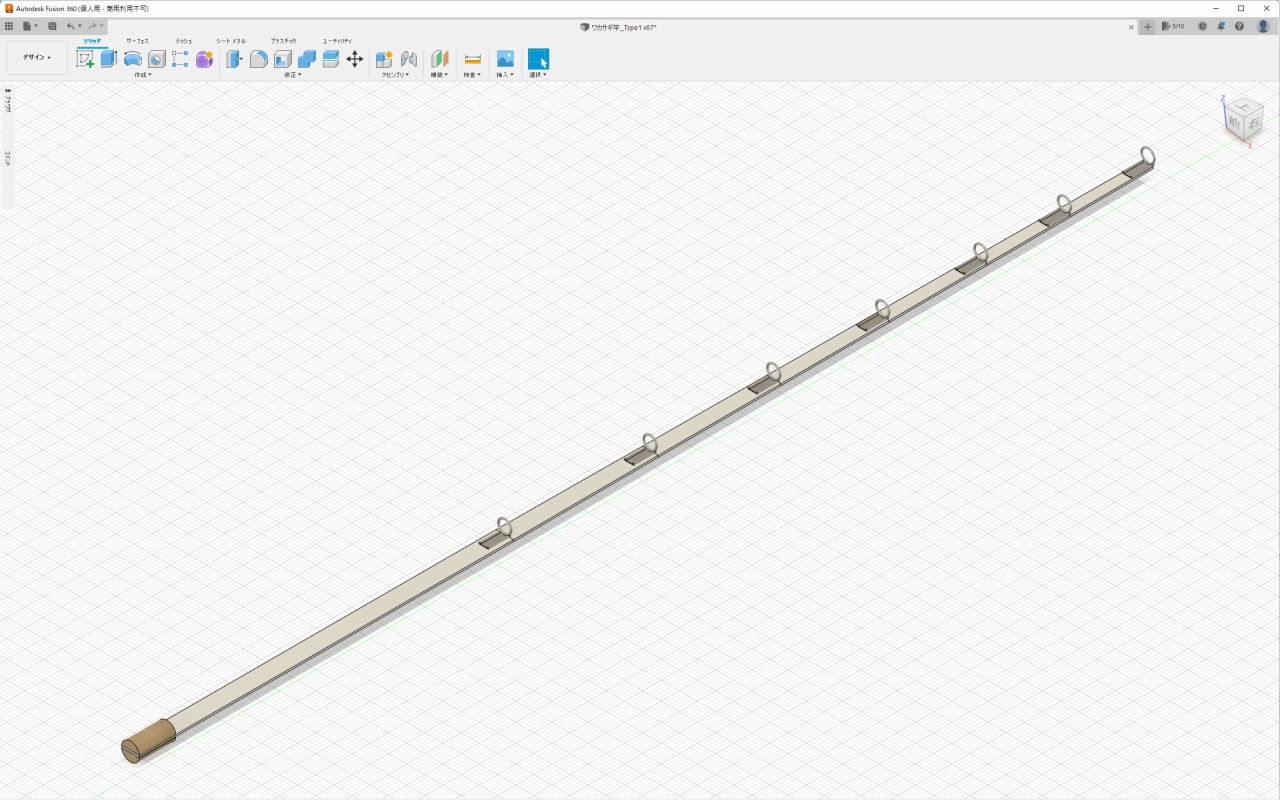Switch to the シート メタル tab
Image resolution: width=1280 pixels, height=800 pixels.
[x=231, y=41]
